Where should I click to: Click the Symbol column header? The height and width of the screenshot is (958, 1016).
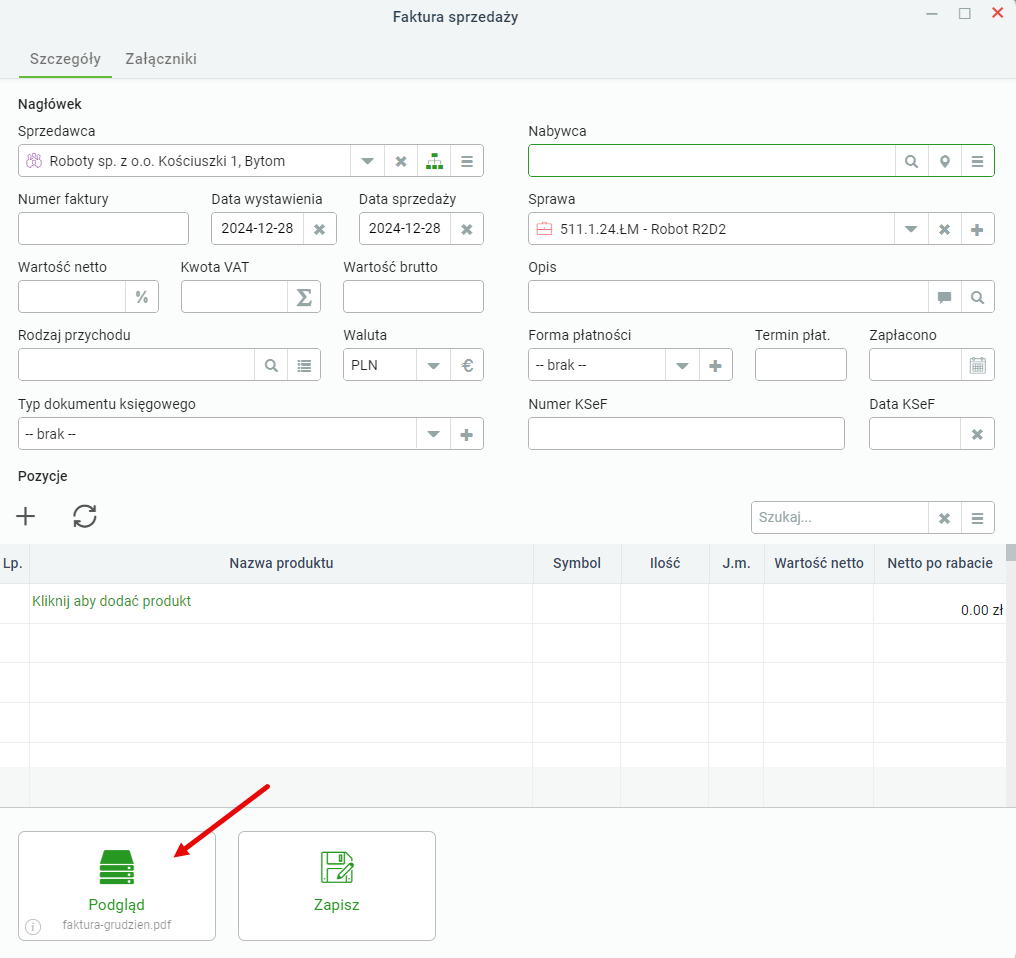(x=577, y=563)
